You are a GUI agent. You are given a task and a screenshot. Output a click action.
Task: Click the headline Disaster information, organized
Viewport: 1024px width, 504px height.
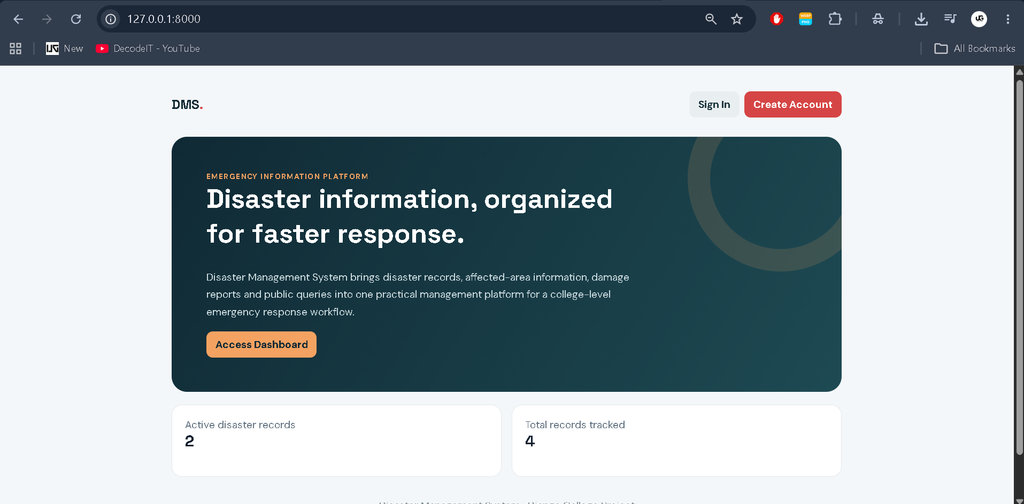click(409, 199)
